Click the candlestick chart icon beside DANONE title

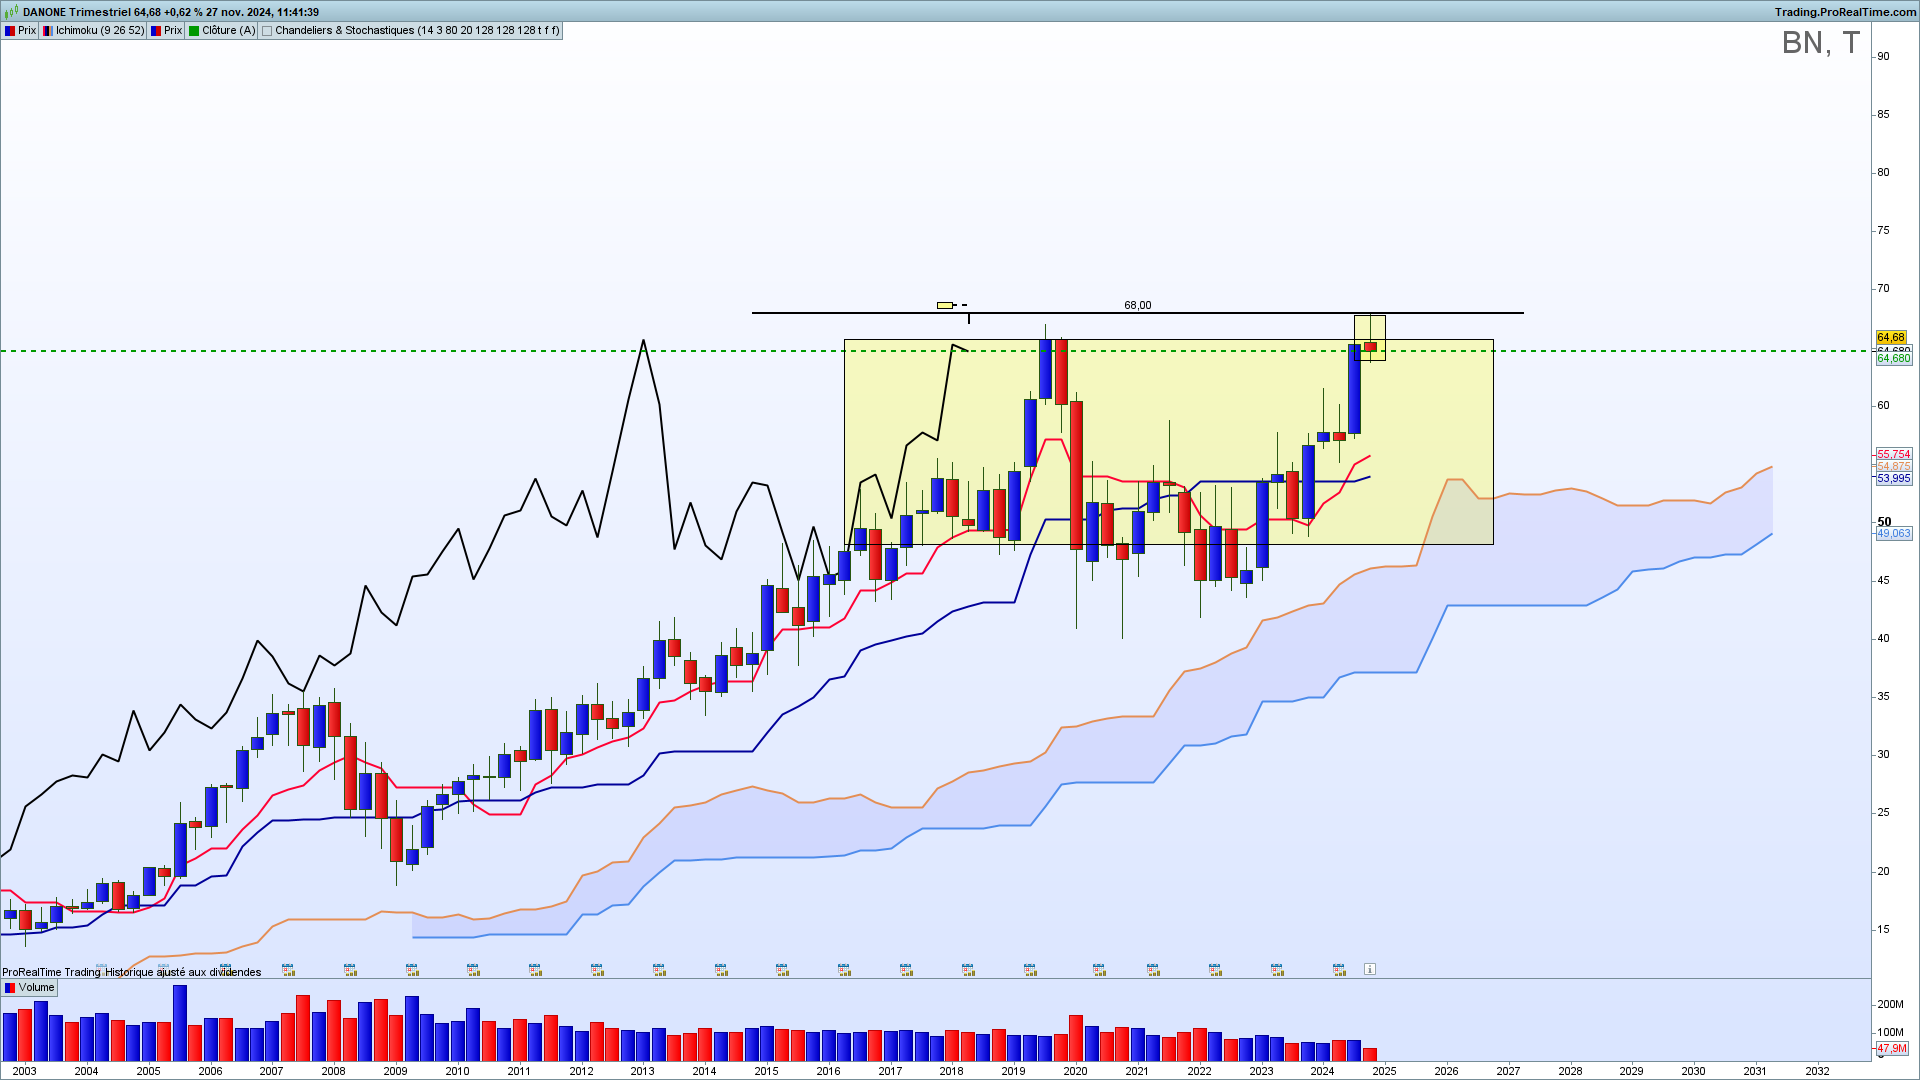click(x=13, y=12)
